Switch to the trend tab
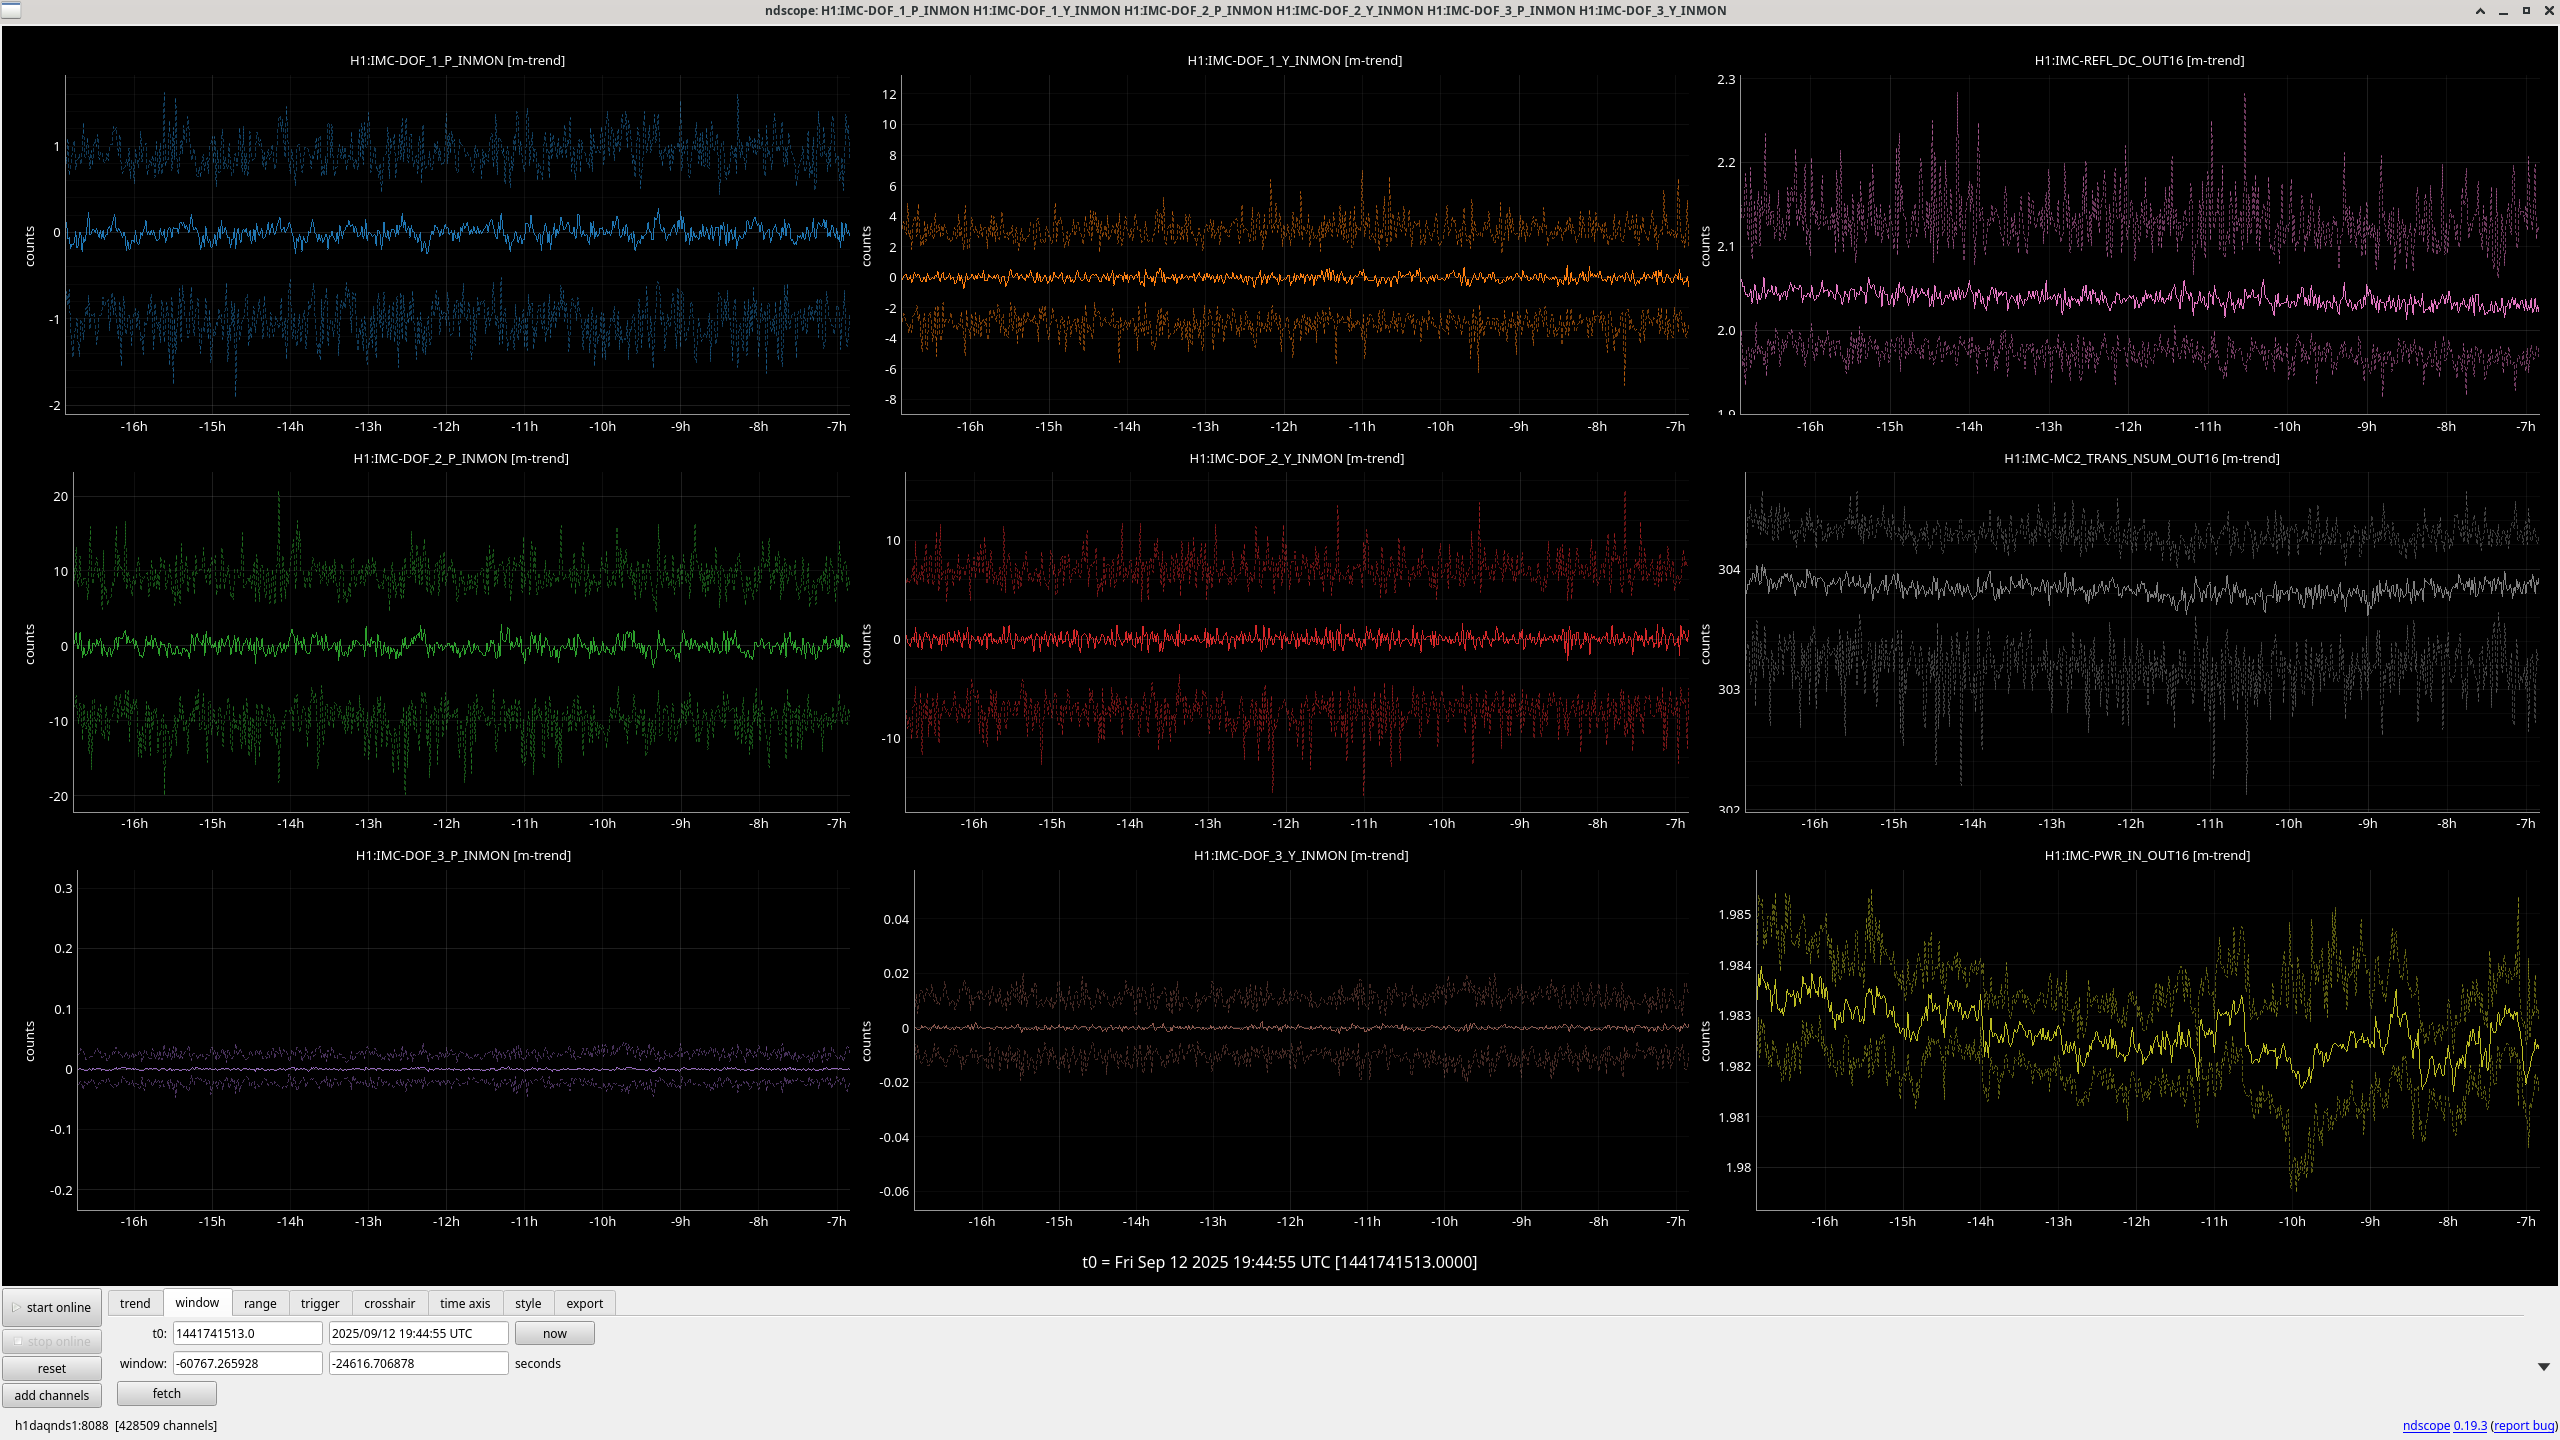The image size is (2560, 1440). pyautogui.click(x=135, y=1303)
